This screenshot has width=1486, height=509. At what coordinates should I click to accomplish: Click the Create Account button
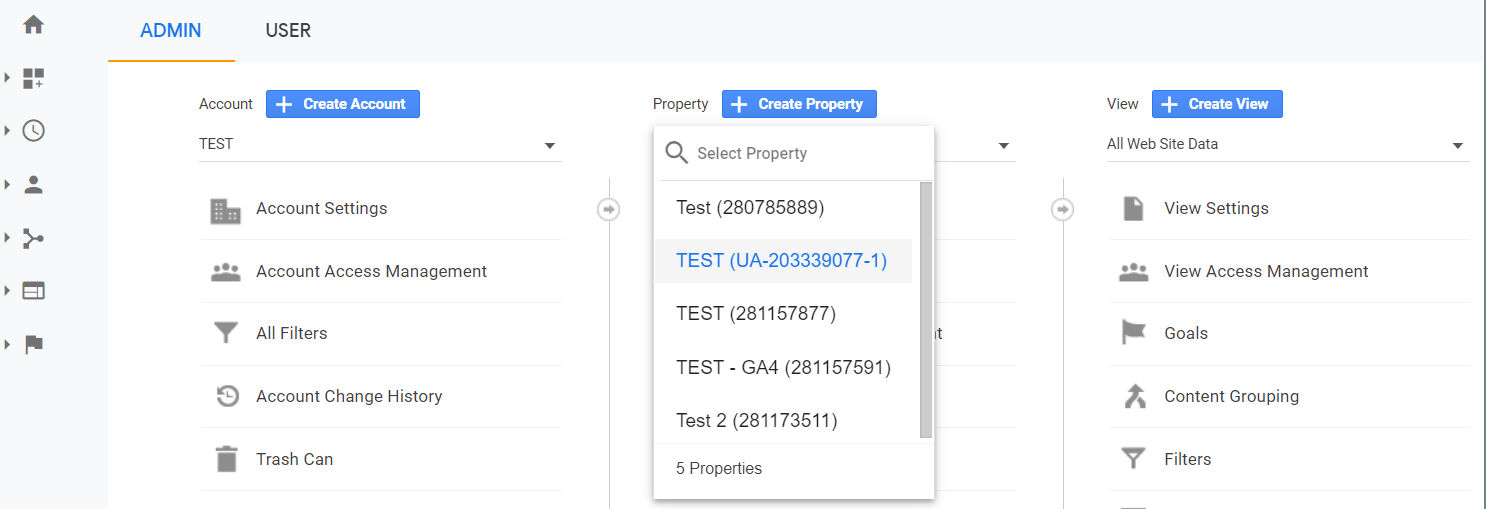coord(343,104)
